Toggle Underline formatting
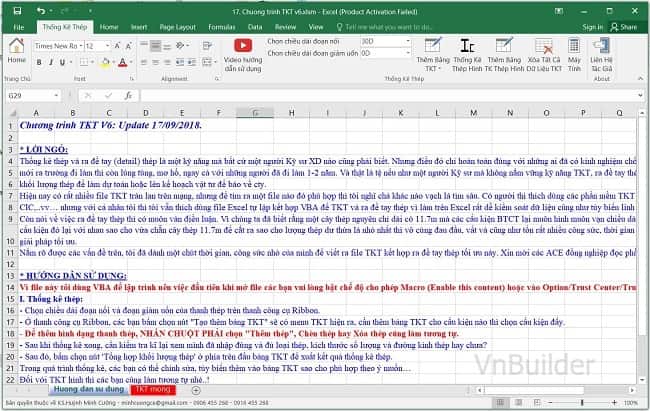The height and width of the screenshot is (411, 650). 64,62
